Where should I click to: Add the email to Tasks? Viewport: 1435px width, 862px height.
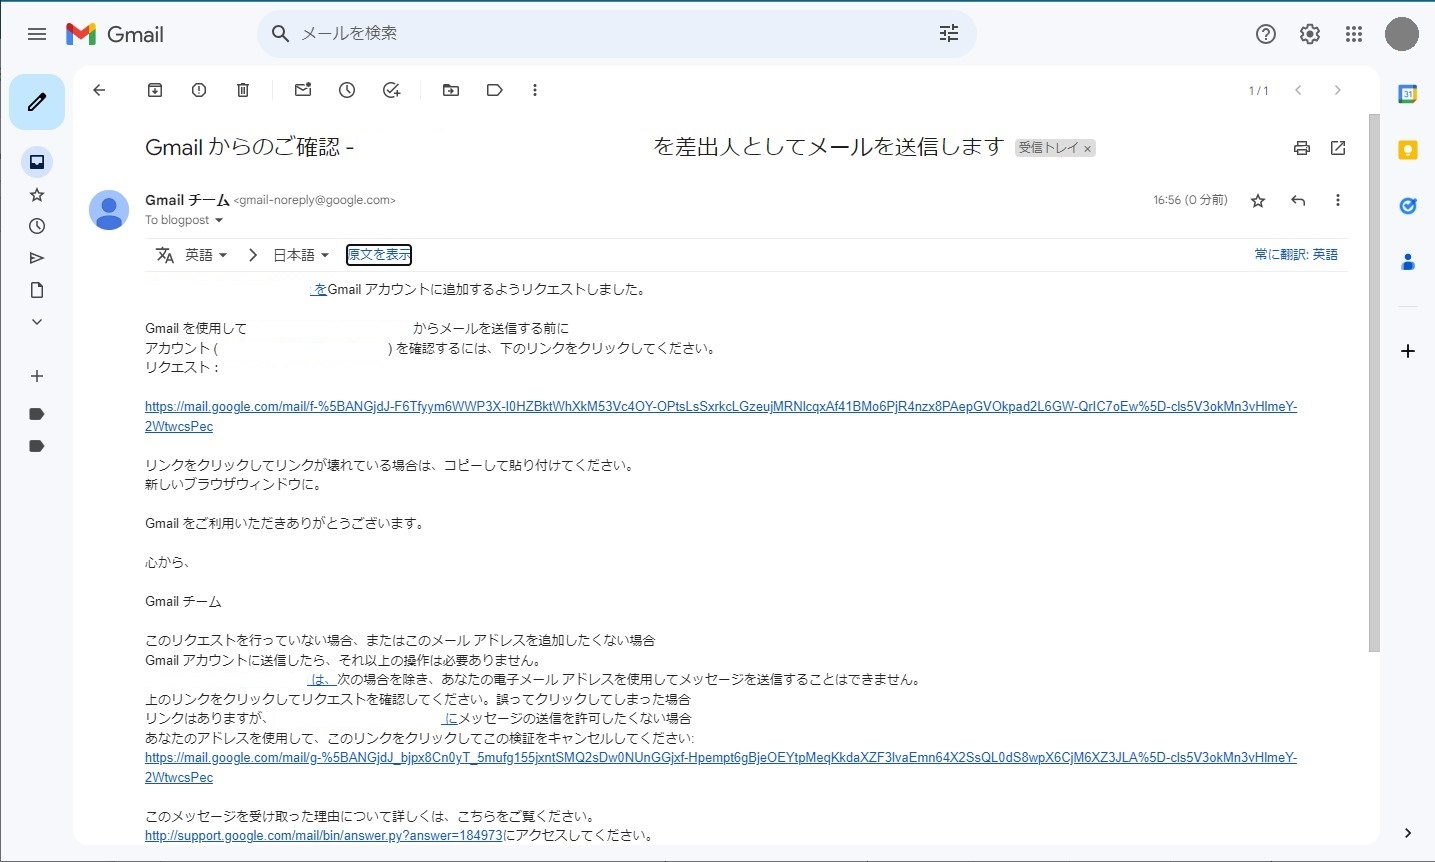(391, 90)
